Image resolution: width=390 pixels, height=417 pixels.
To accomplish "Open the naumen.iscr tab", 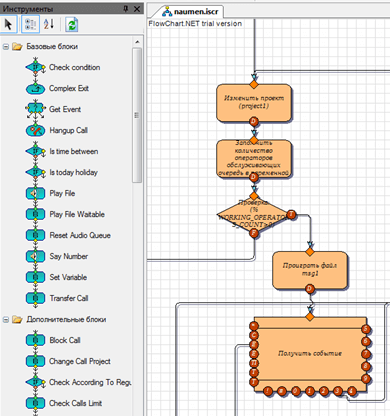I will point(190,12).
